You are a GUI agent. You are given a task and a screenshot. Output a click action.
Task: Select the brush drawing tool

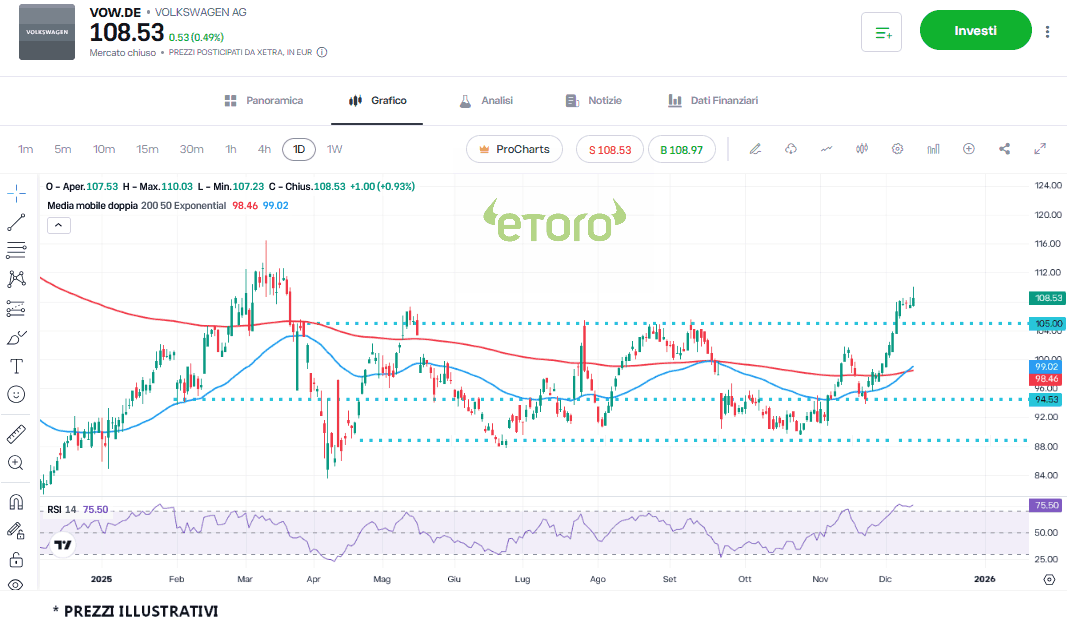16,337
